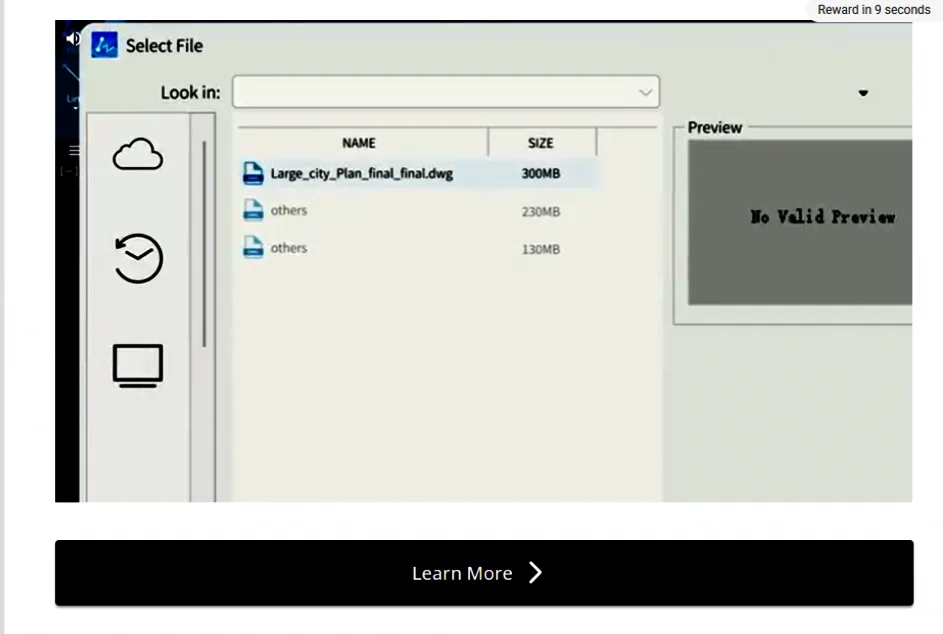Sort files by the SIZE column header

[540, 143]
